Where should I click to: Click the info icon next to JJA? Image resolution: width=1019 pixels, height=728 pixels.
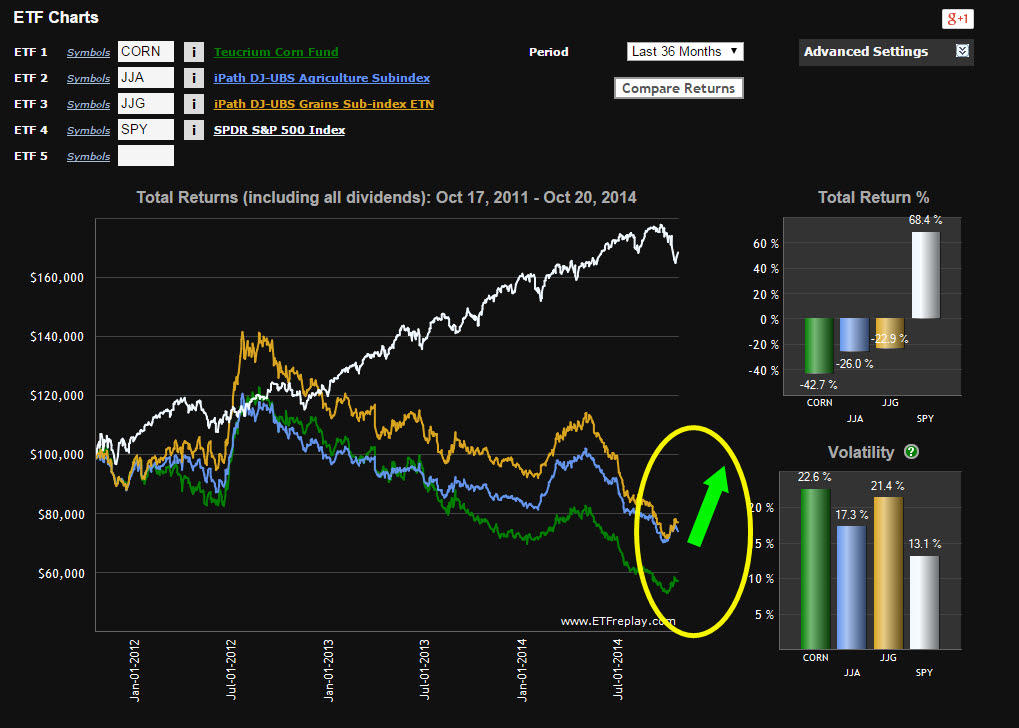[195, 78]
